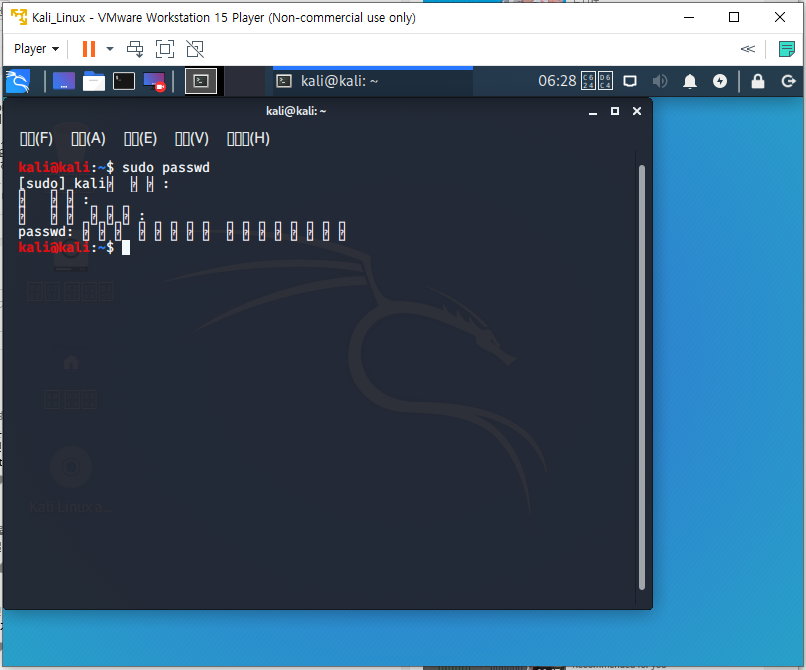Click the log out panel icon
Image resolution: width=806 pixels, height=670 pixels.
(788, 81)
